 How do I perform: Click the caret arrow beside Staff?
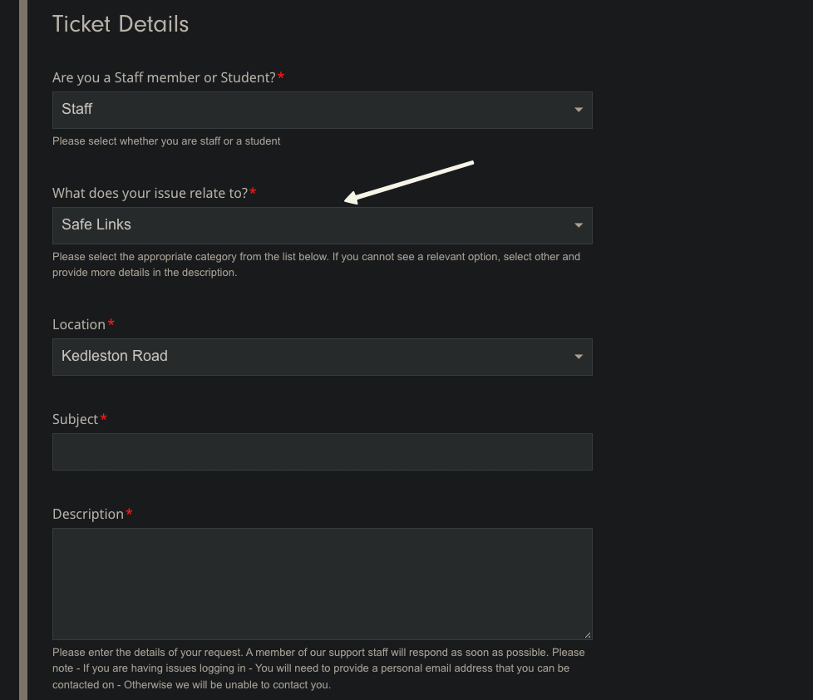pos(578,110)
